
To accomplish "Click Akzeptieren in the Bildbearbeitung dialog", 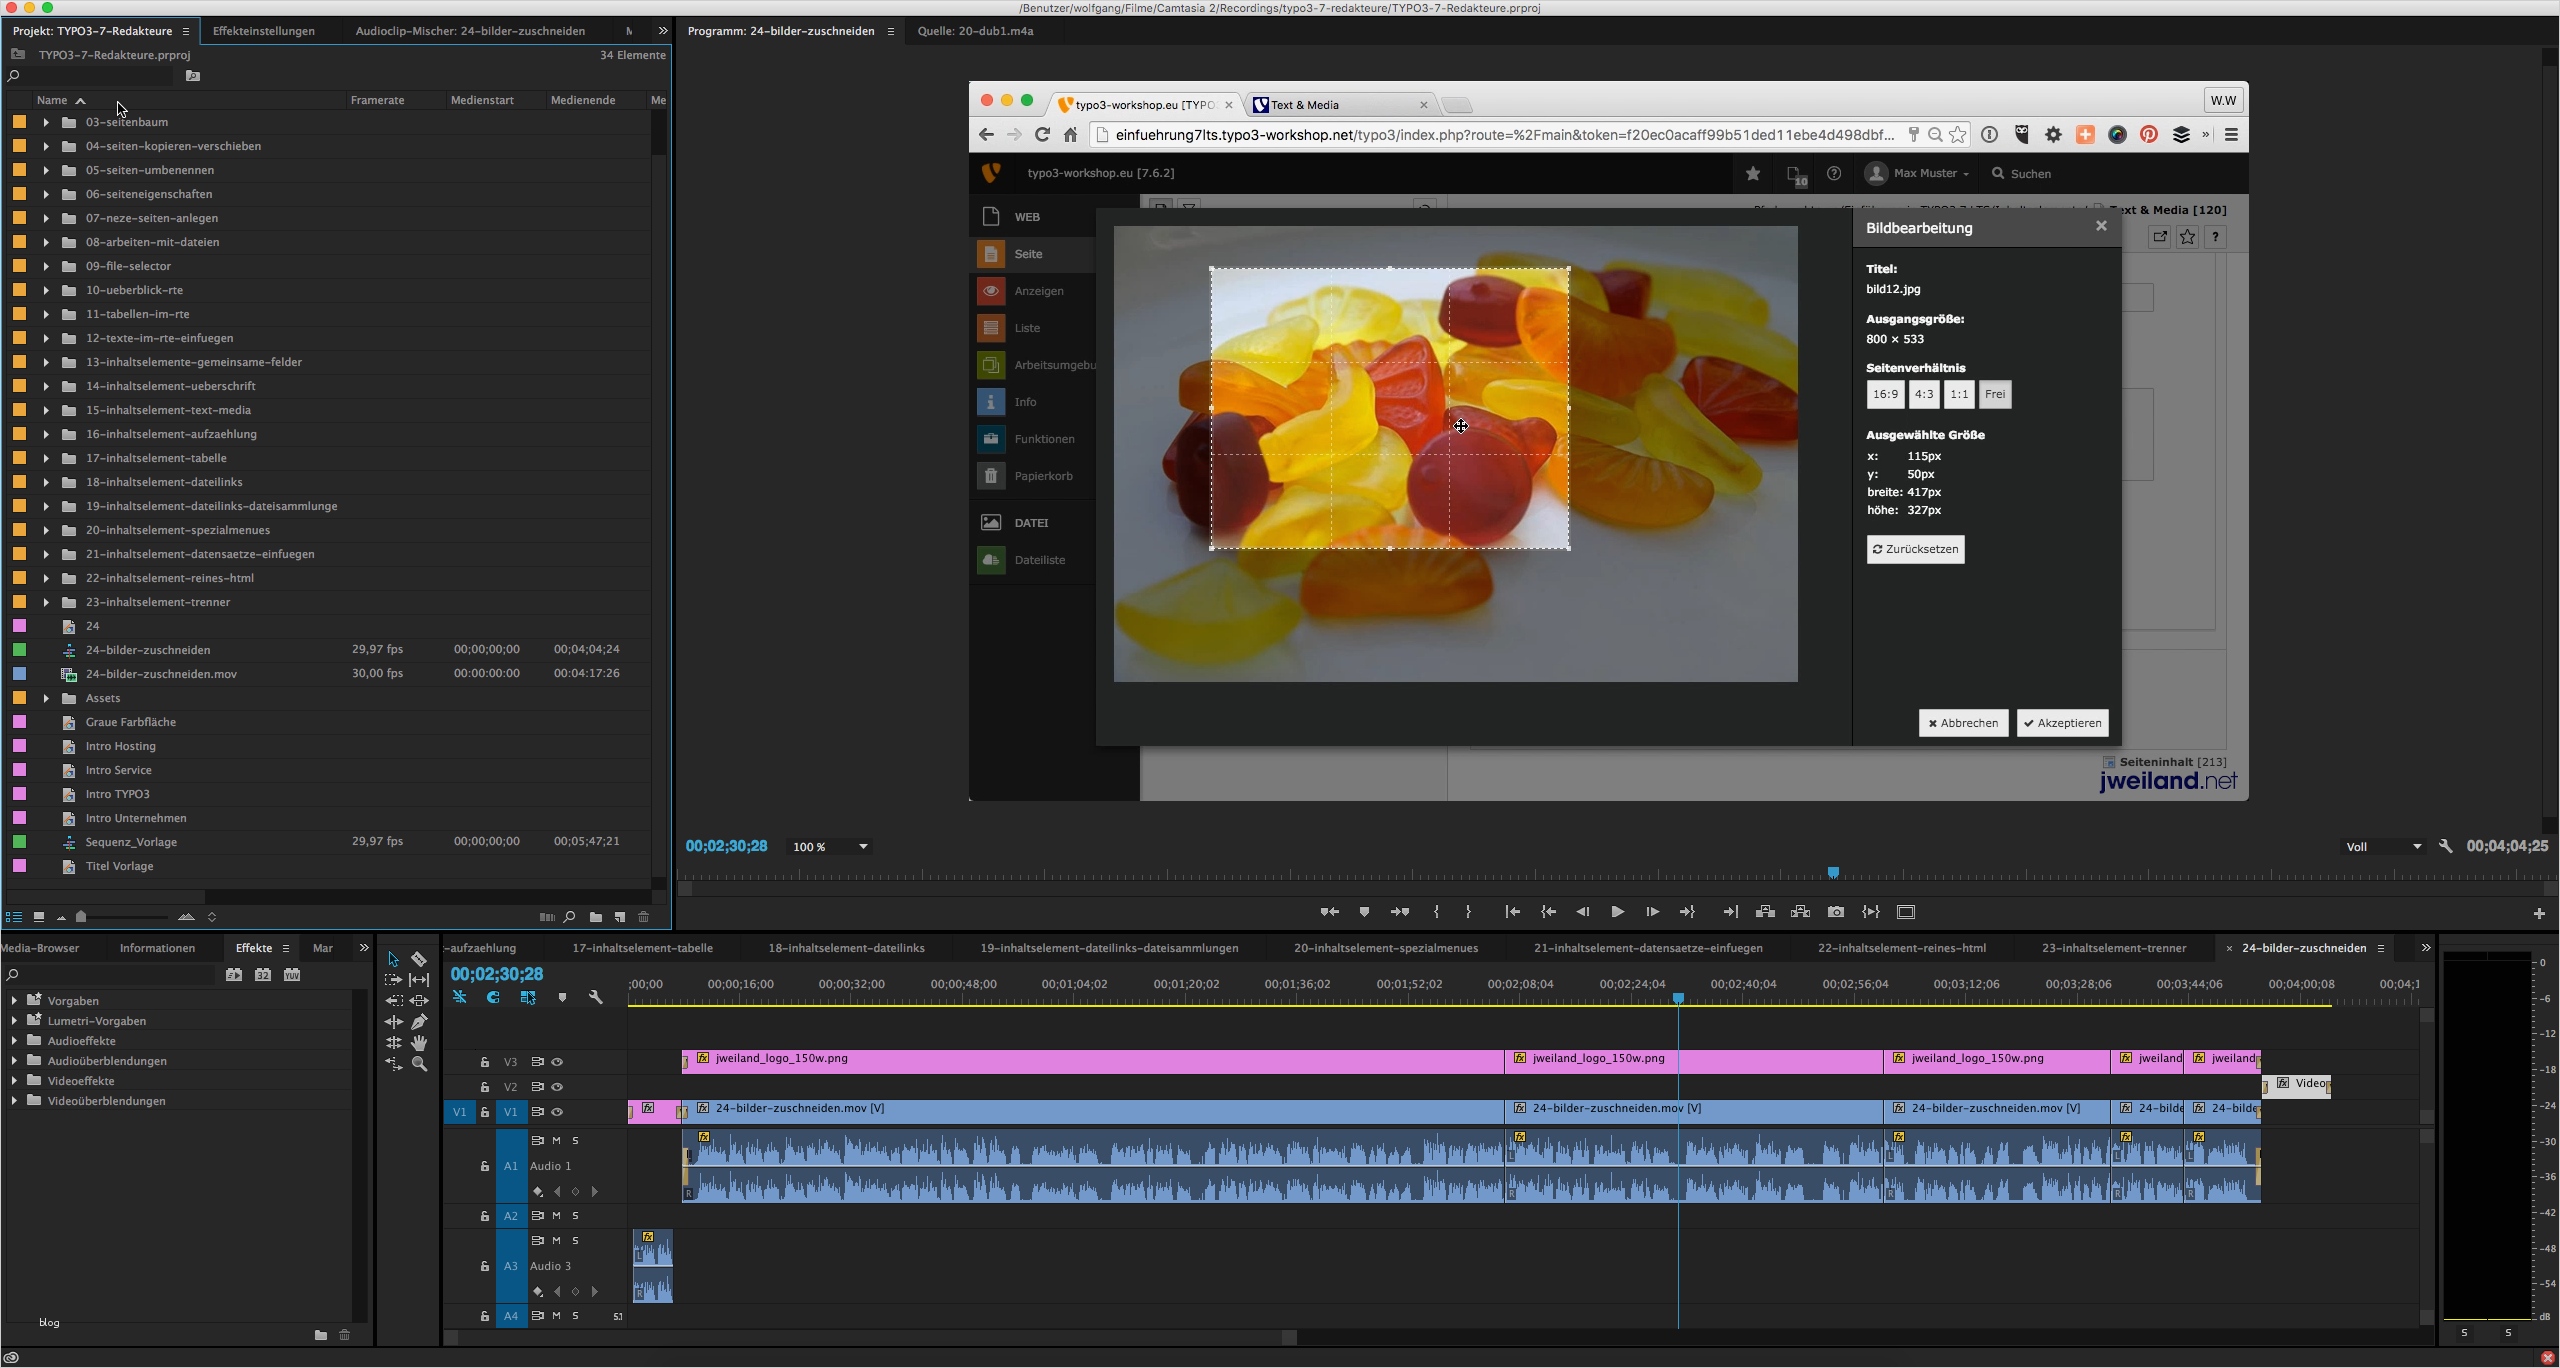I will pos(2062,723).
